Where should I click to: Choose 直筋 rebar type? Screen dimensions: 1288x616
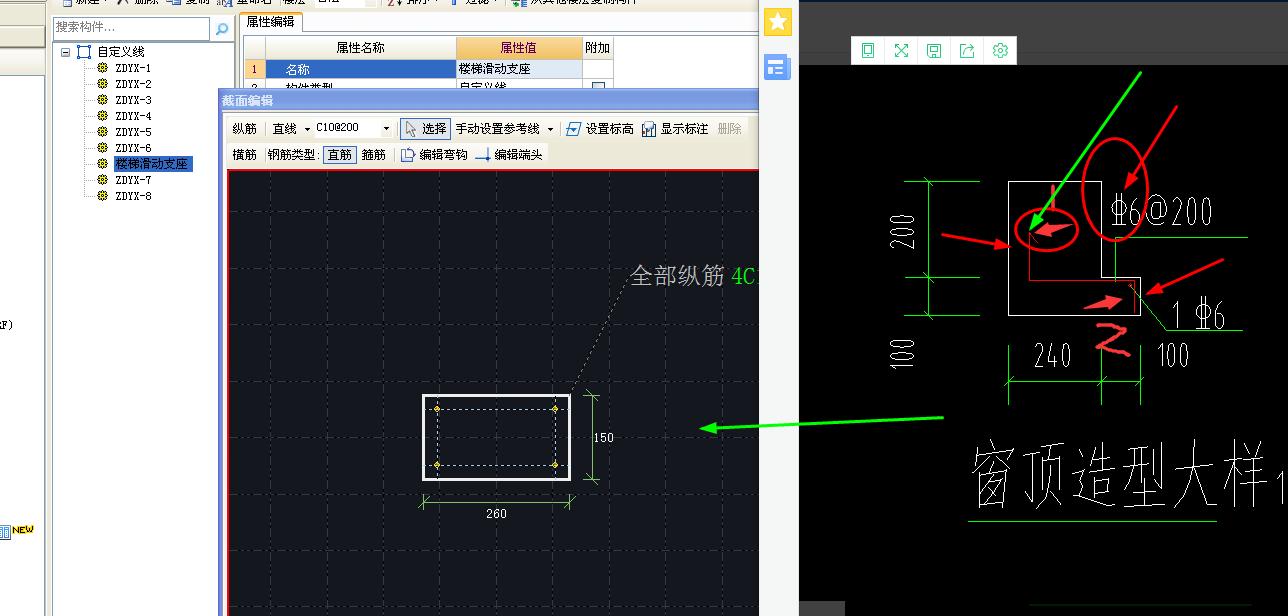pyautogui.click(x=340, y=155)
